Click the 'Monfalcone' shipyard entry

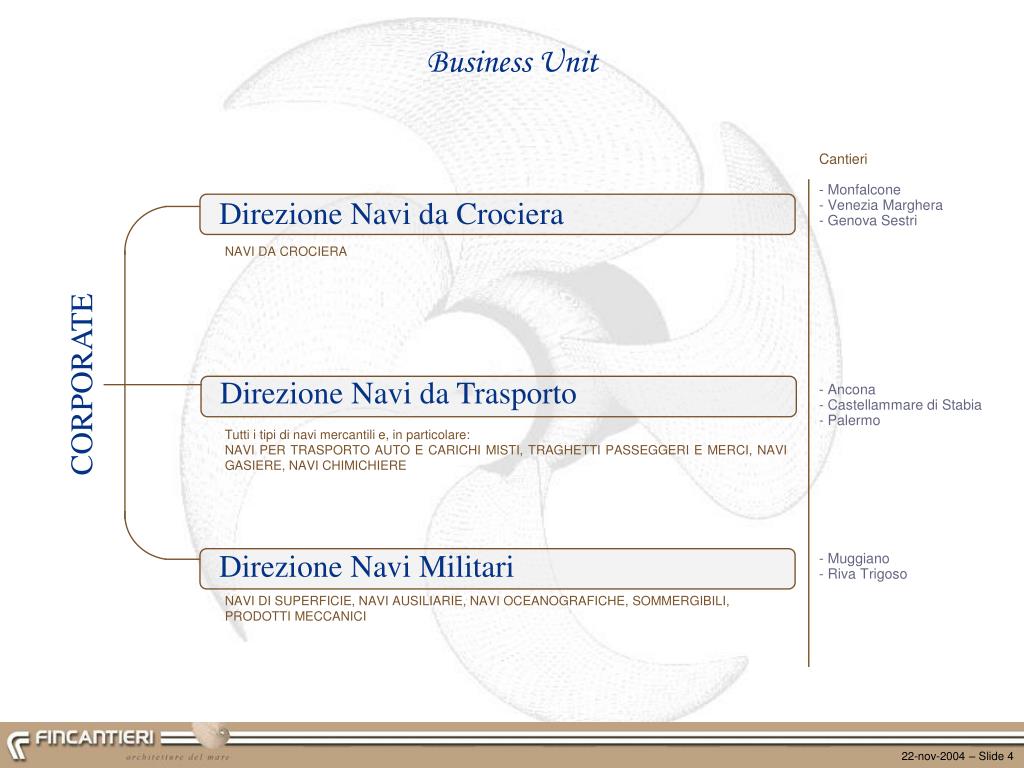pos(859,190)
